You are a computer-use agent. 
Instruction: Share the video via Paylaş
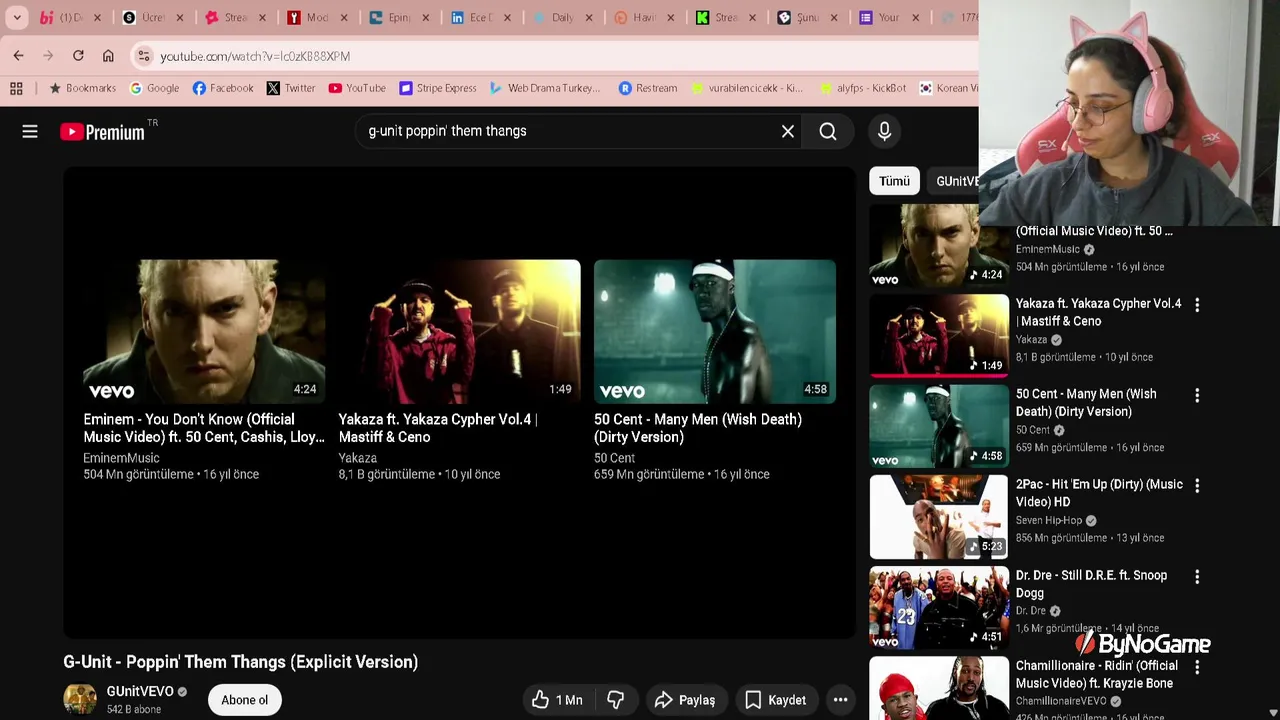[685, 700]
